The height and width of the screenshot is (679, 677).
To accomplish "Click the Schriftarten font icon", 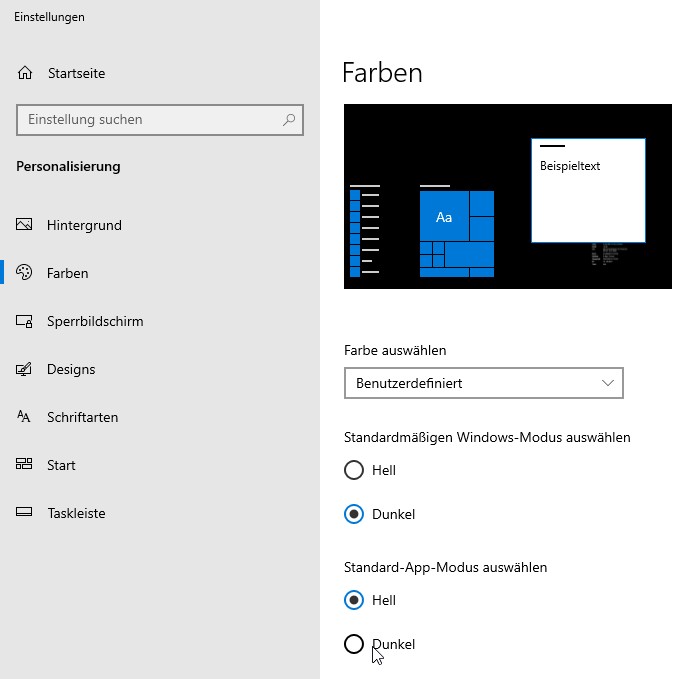I will 25,417.
